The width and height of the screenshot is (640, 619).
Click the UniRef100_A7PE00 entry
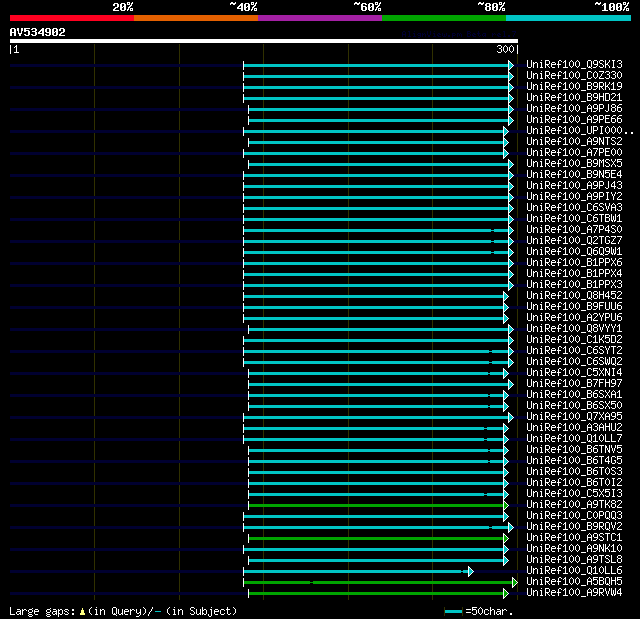click(574, 153)
